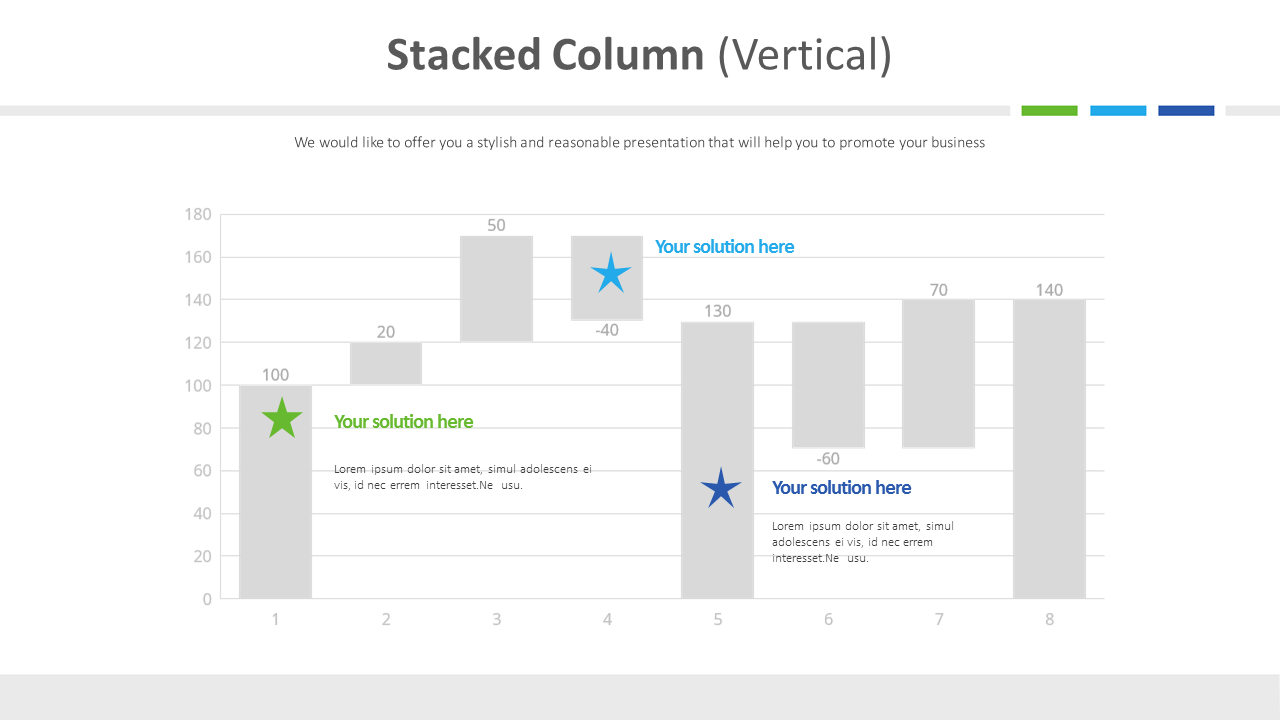The width and height of the screenshot is (1280, 720).
Task: Click the floating bar labeled -60
Action: [828, 384]
